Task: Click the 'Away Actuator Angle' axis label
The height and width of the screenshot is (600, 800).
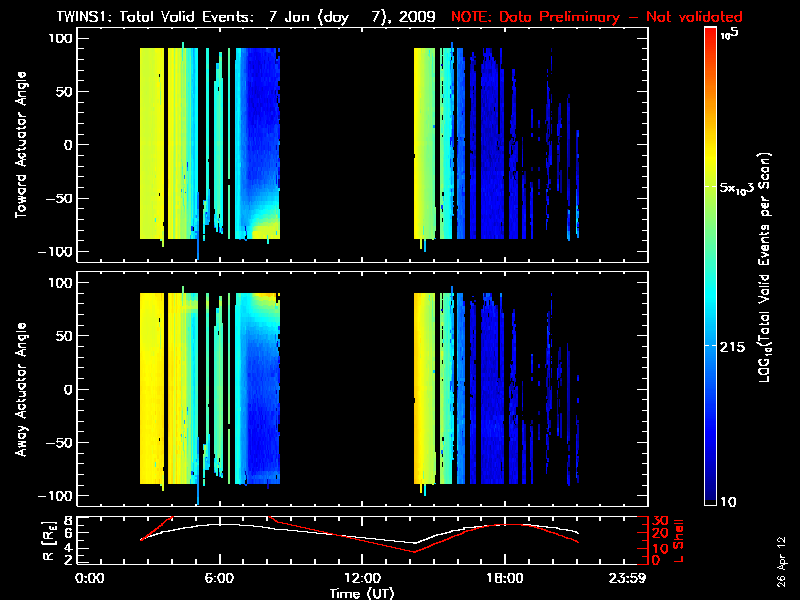Action: tap(20, 389)
